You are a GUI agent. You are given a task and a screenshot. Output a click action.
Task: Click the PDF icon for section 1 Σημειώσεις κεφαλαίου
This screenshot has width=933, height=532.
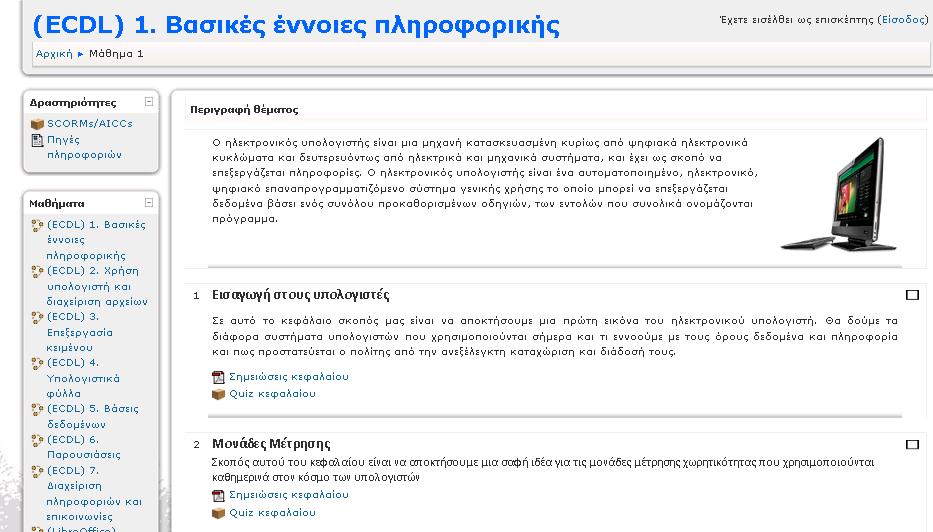click(218, 377)
